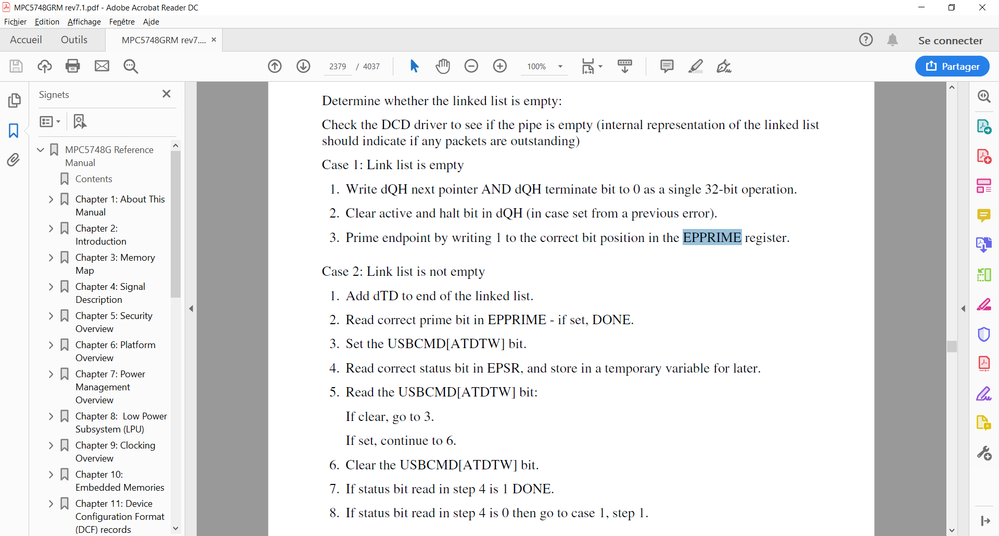Open Chapter 10: Embedded Memories bookmark
The image size is (999, 536).
tap(120, 481)
